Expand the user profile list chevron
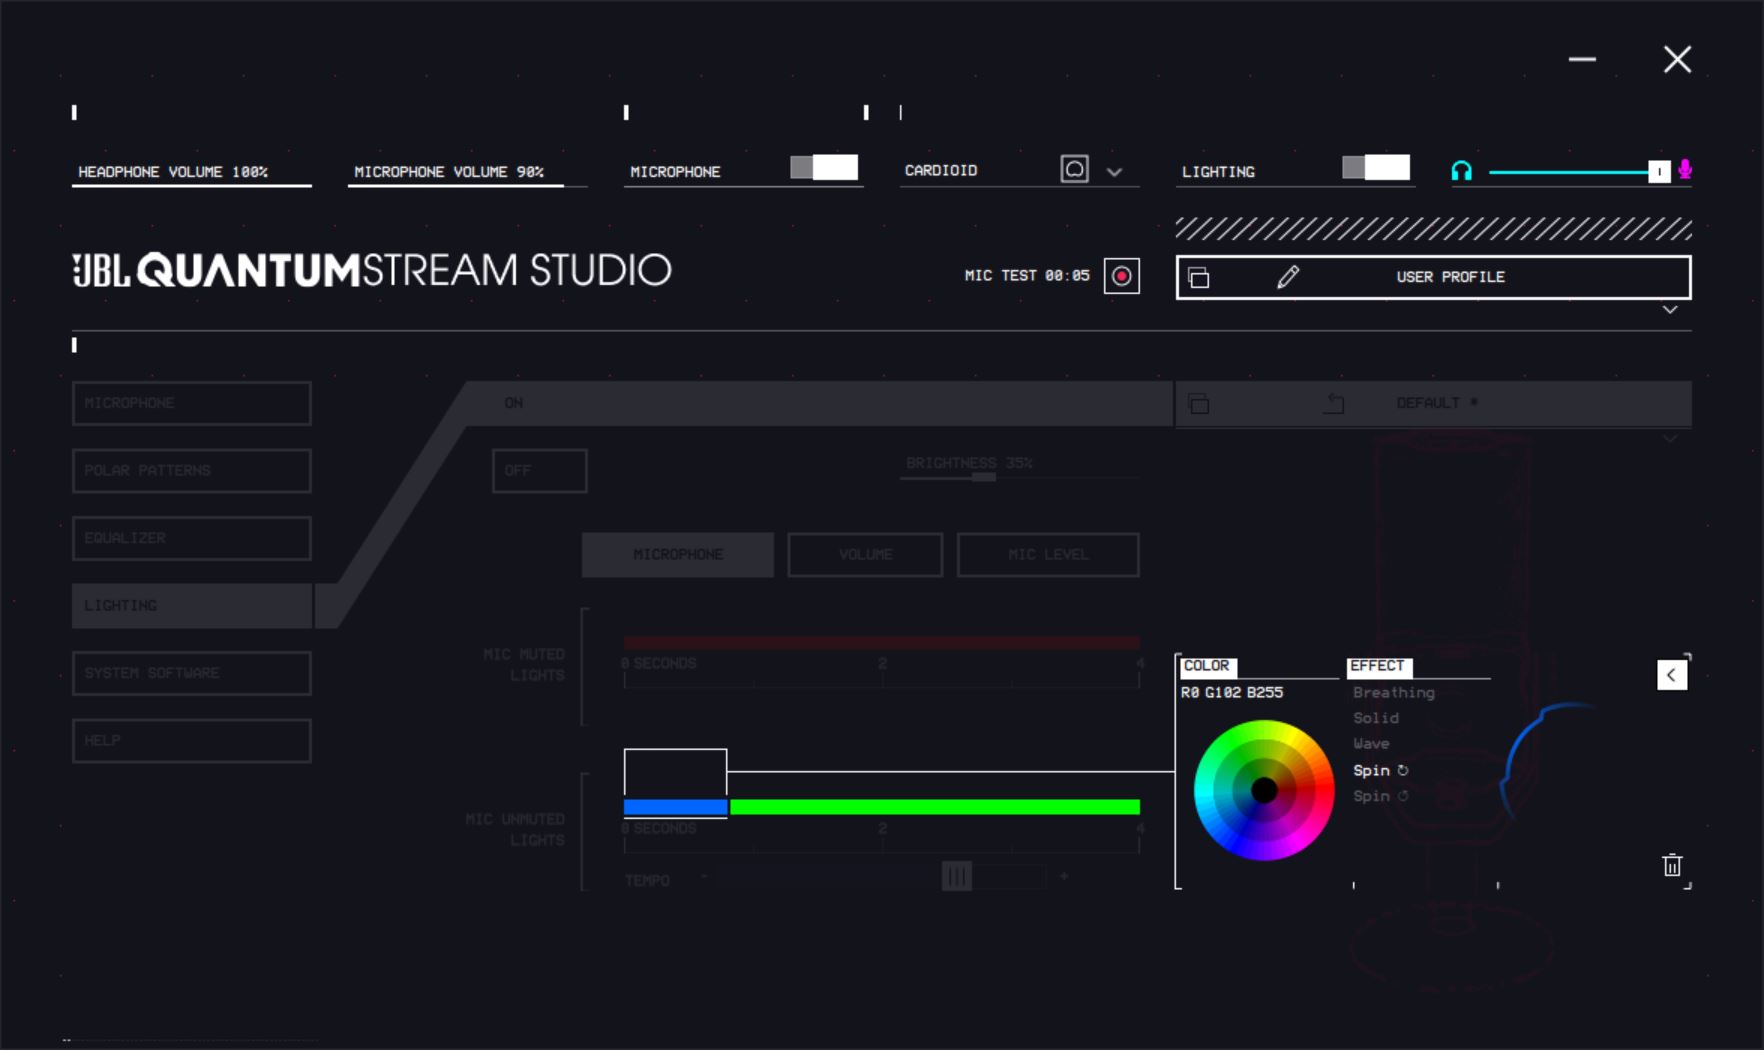 (x=1670, y=310)
